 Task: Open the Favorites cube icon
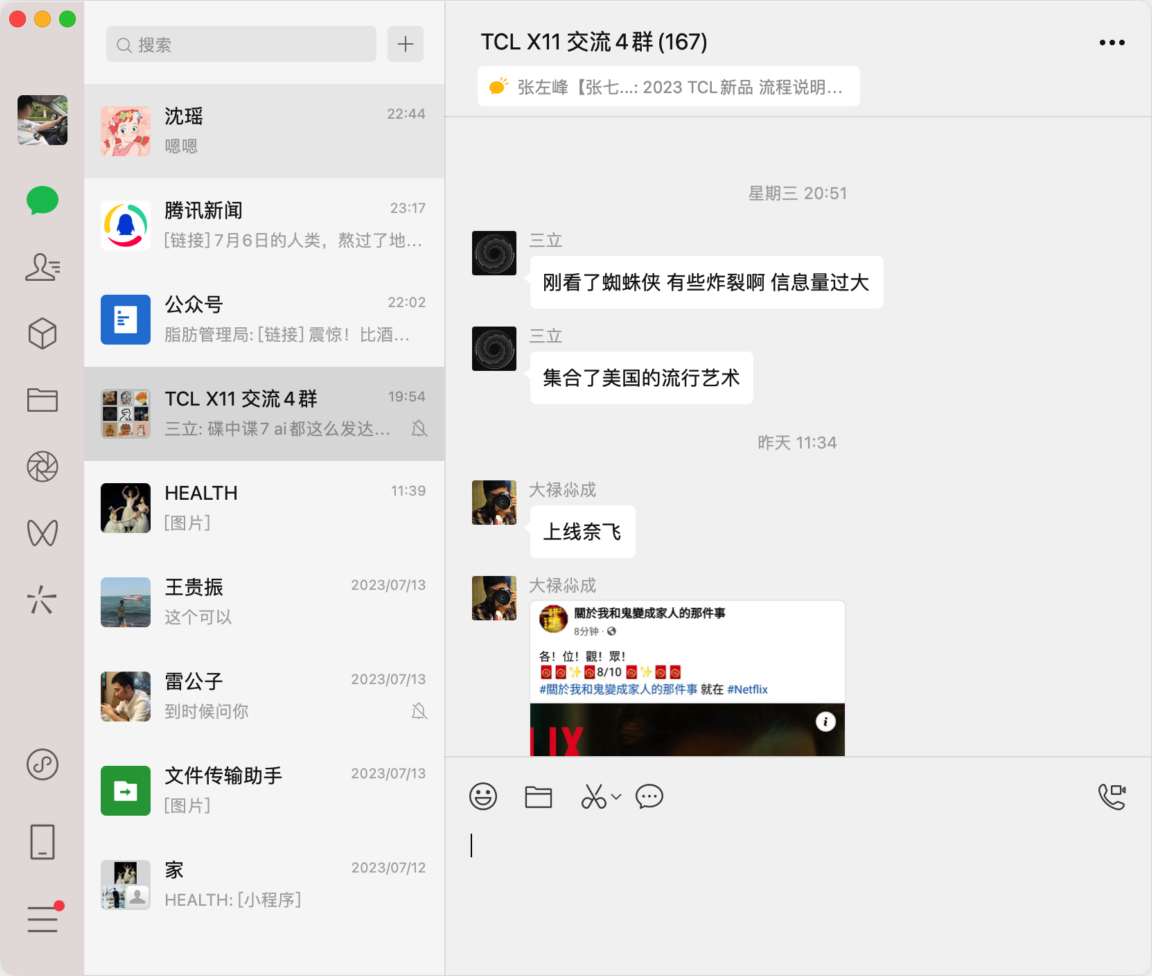click(x=43, y=334)
